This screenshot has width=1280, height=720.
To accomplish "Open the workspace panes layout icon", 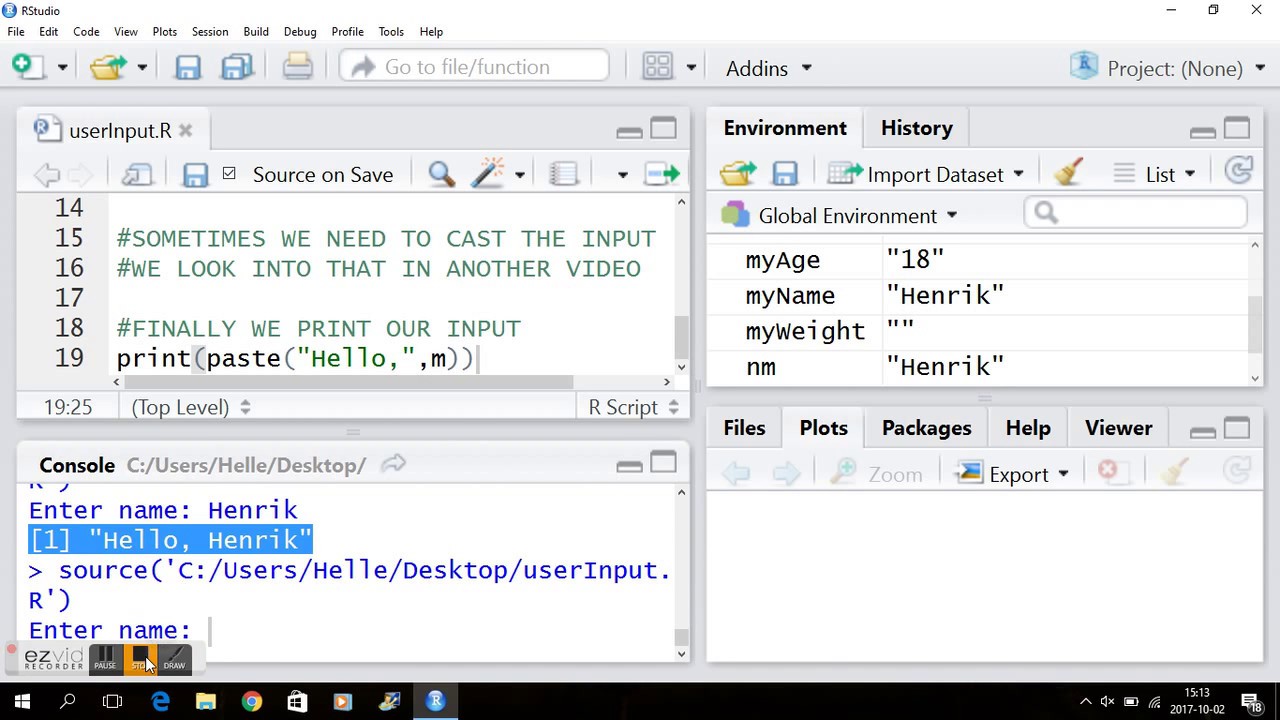I will pos(657,67).
